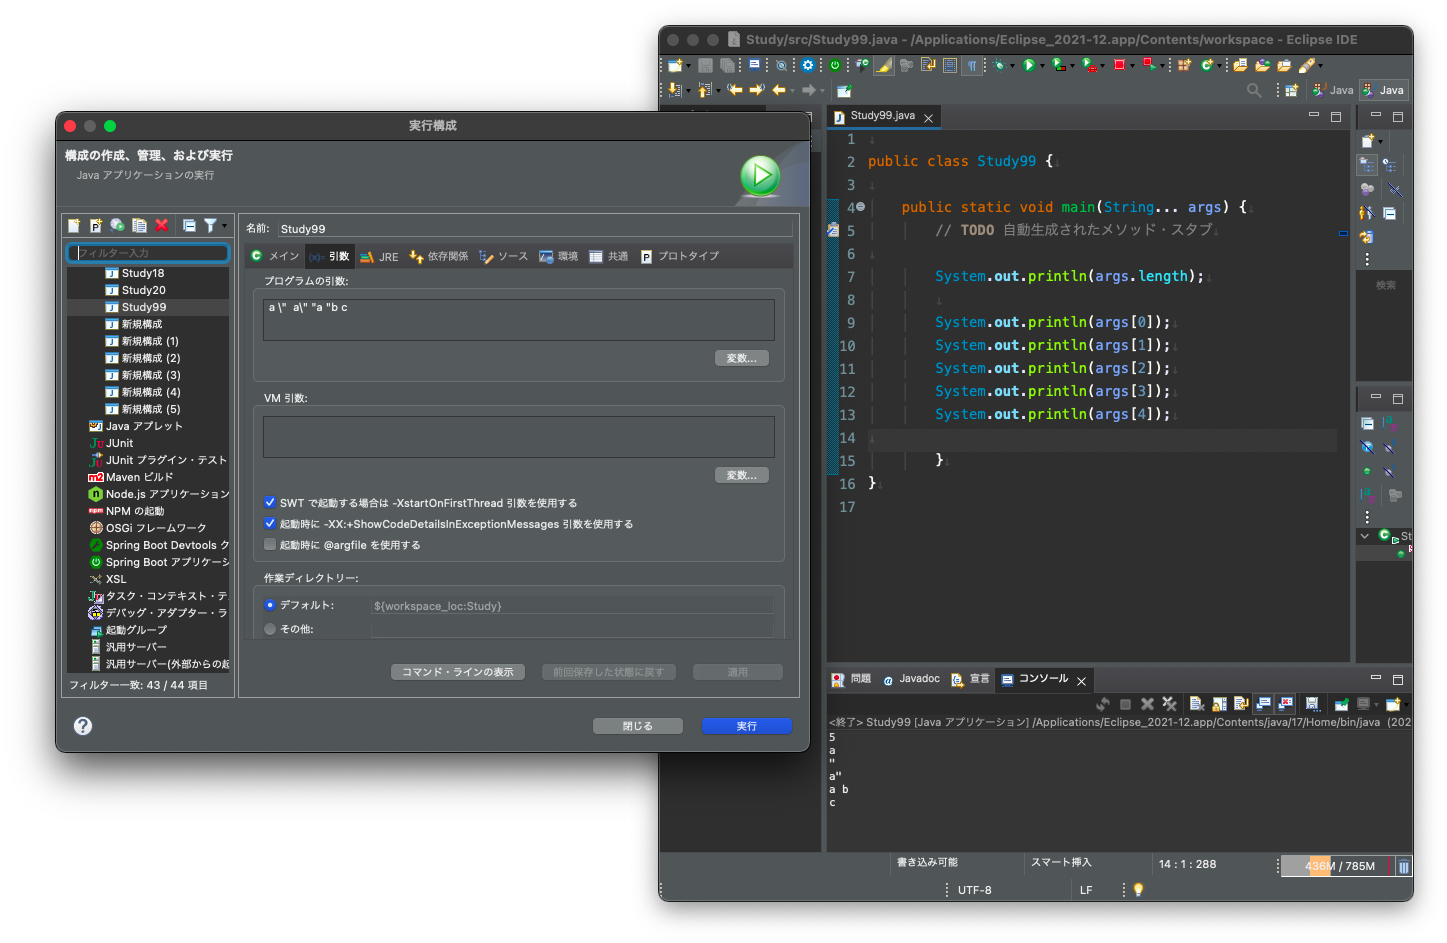Click the Debug bug icon in Eclipse toolbar

pyautogui.click(x=998, y=65)
